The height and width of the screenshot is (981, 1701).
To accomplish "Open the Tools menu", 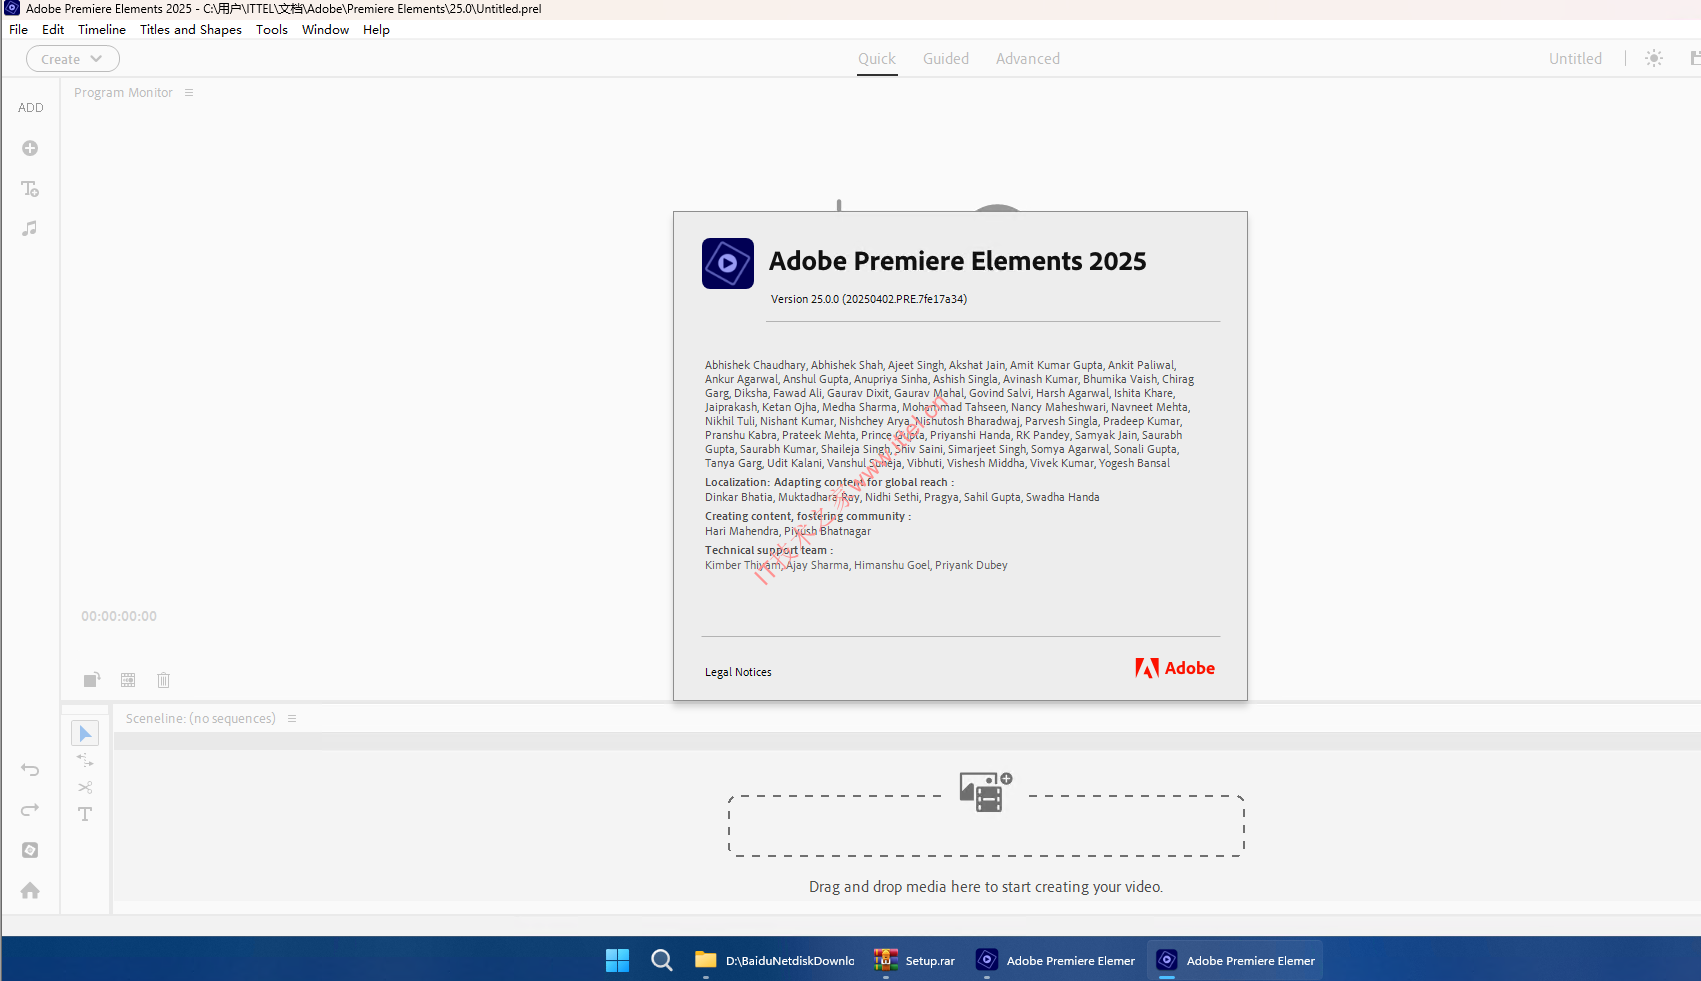I will pyautogui.click(x=272, y=30).
